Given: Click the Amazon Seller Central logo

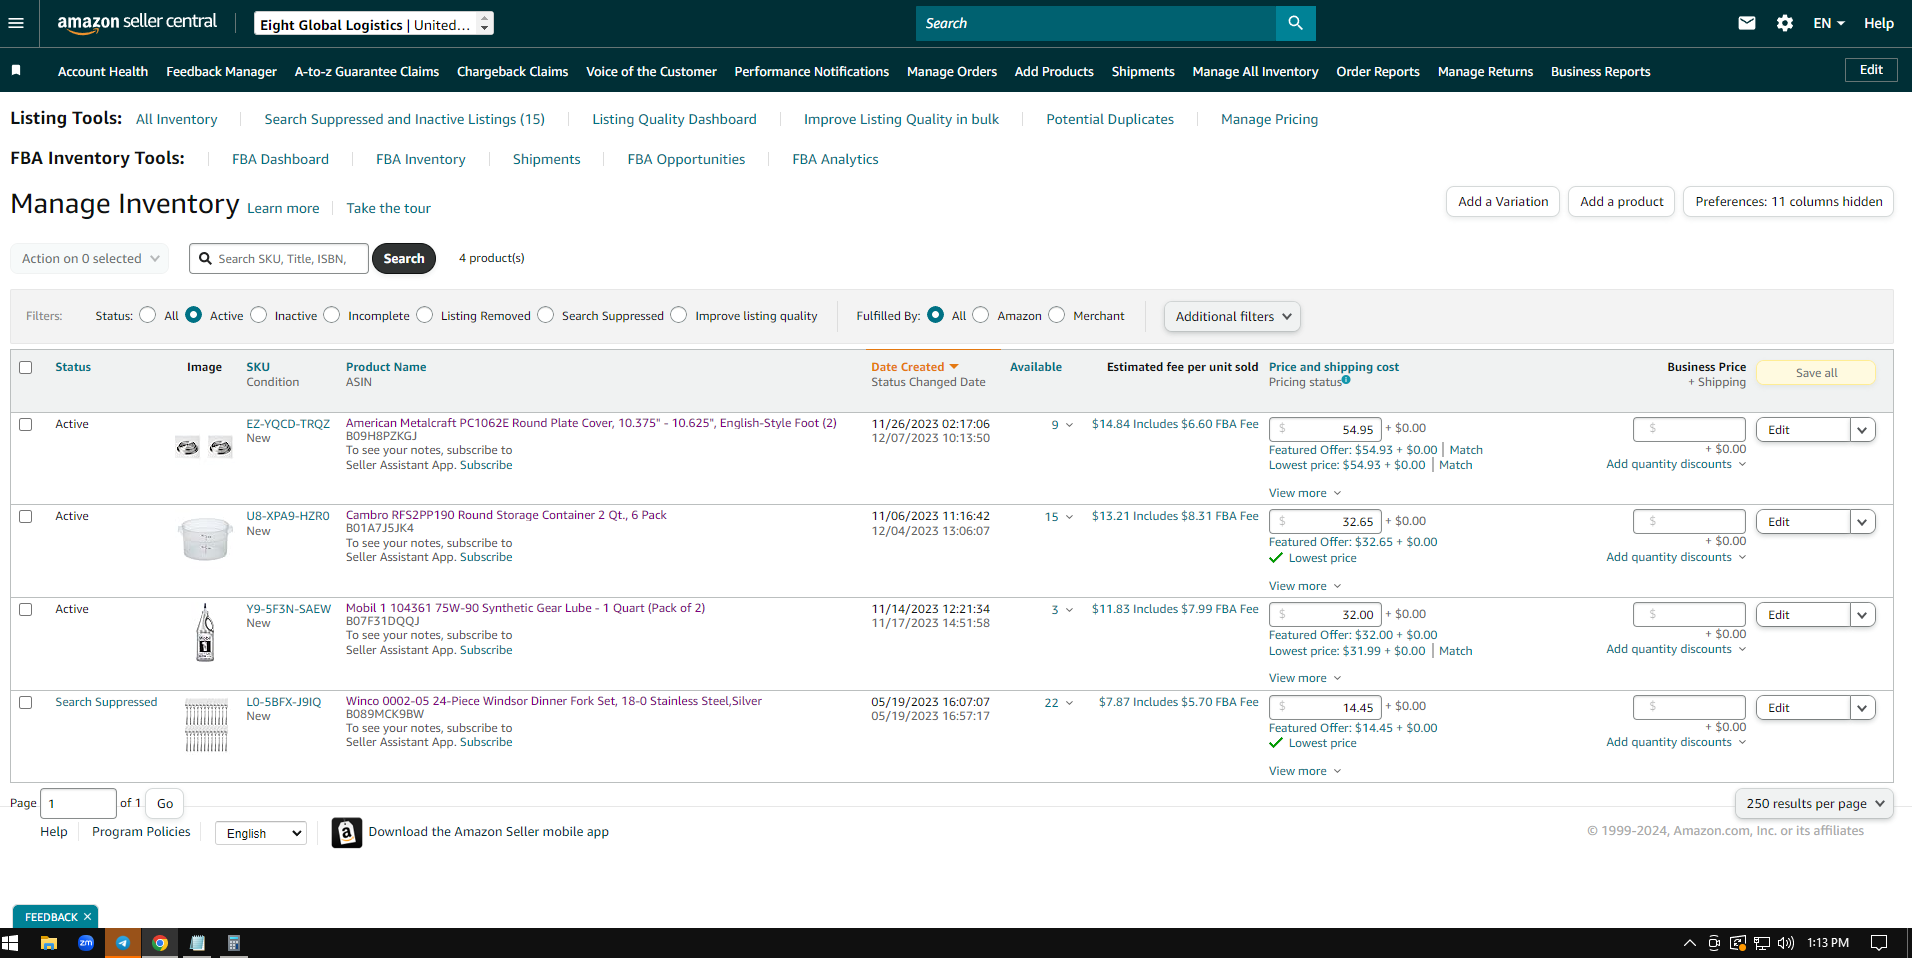Looking at the screenshot, I should 137,23.
